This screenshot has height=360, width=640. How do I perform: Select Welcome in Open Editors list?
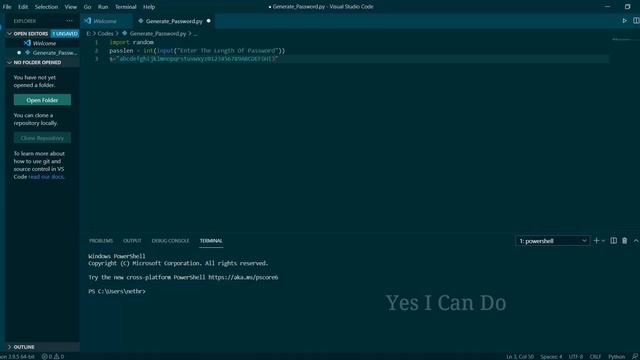click(x=42, y=43)
